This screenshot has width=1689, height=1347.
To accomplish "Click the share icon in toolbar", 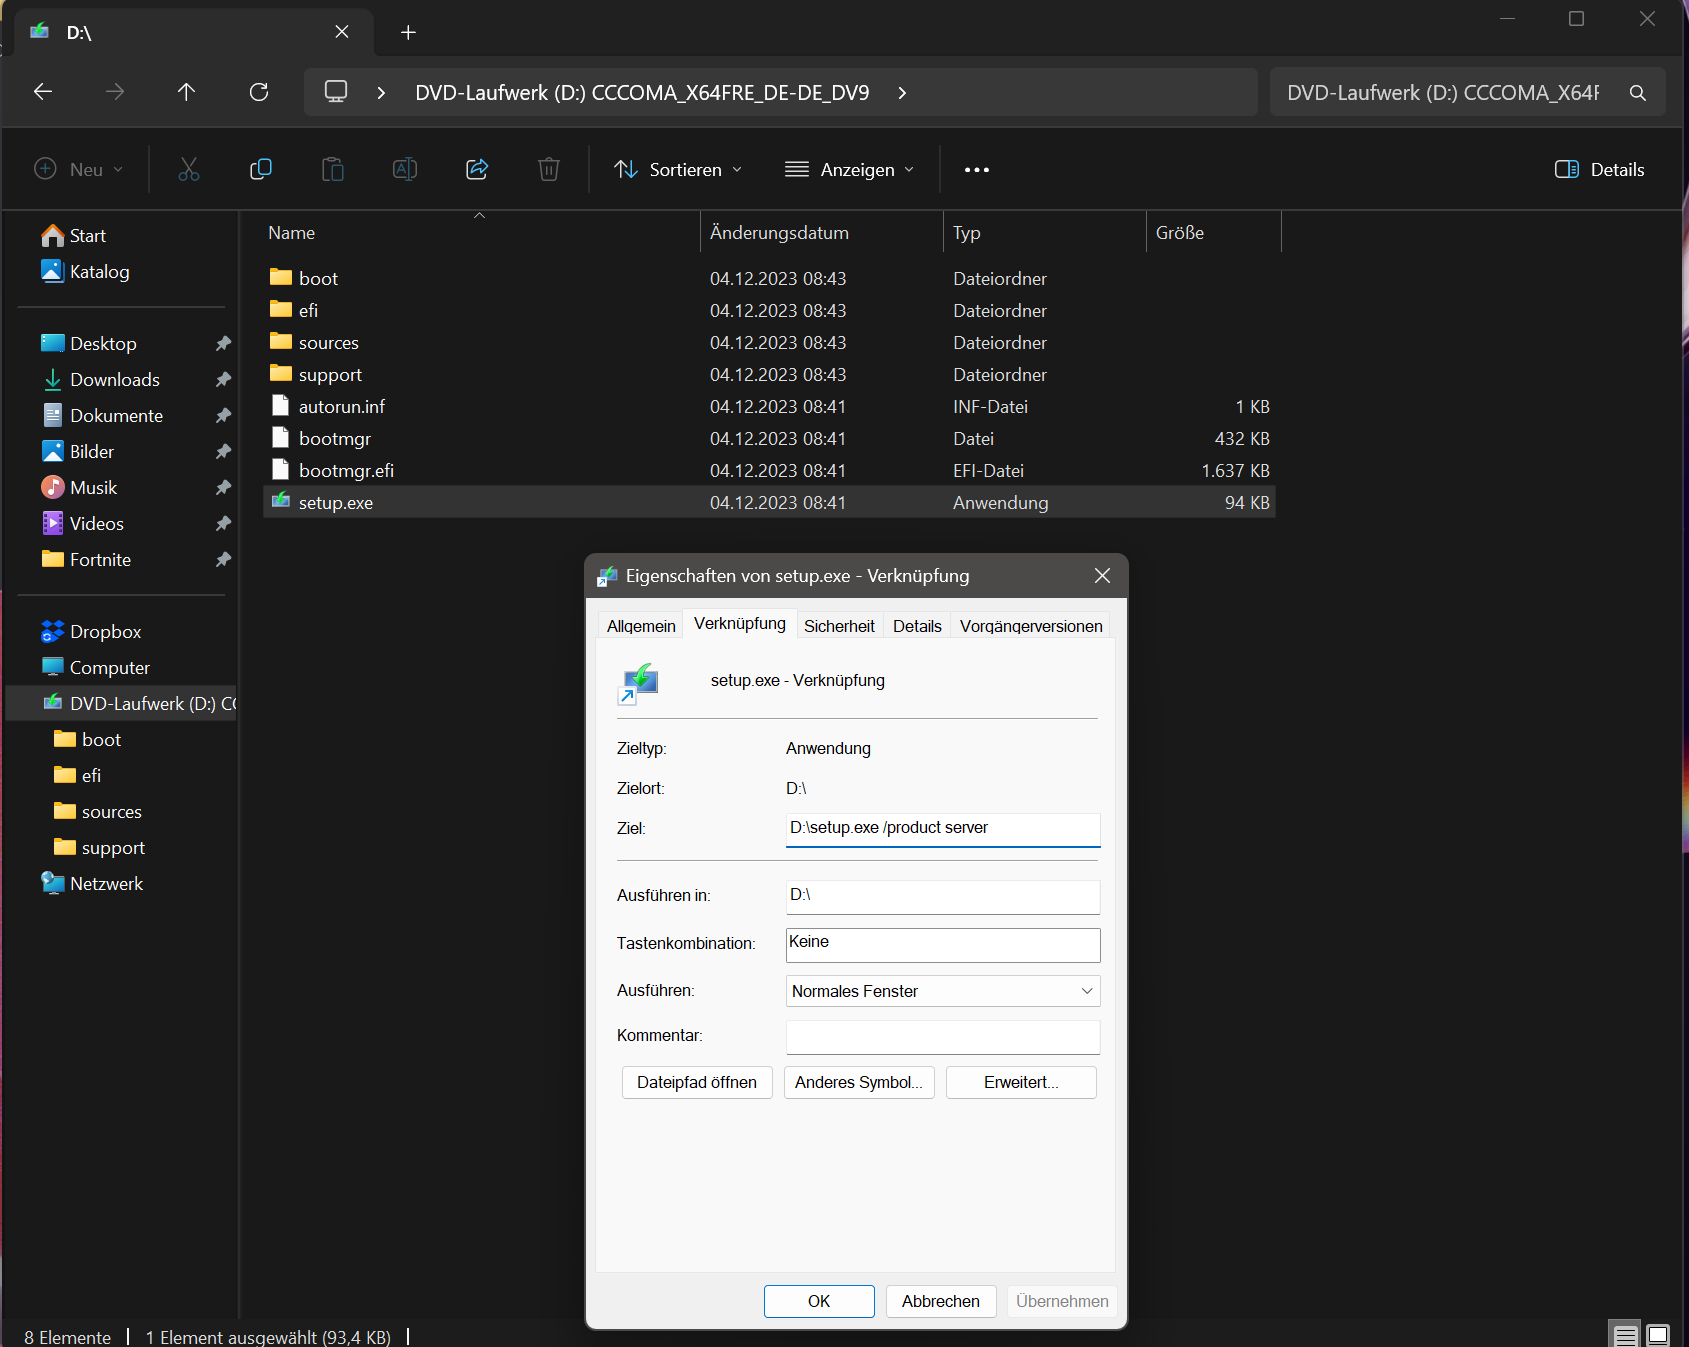I will click(x=477, y=169).
